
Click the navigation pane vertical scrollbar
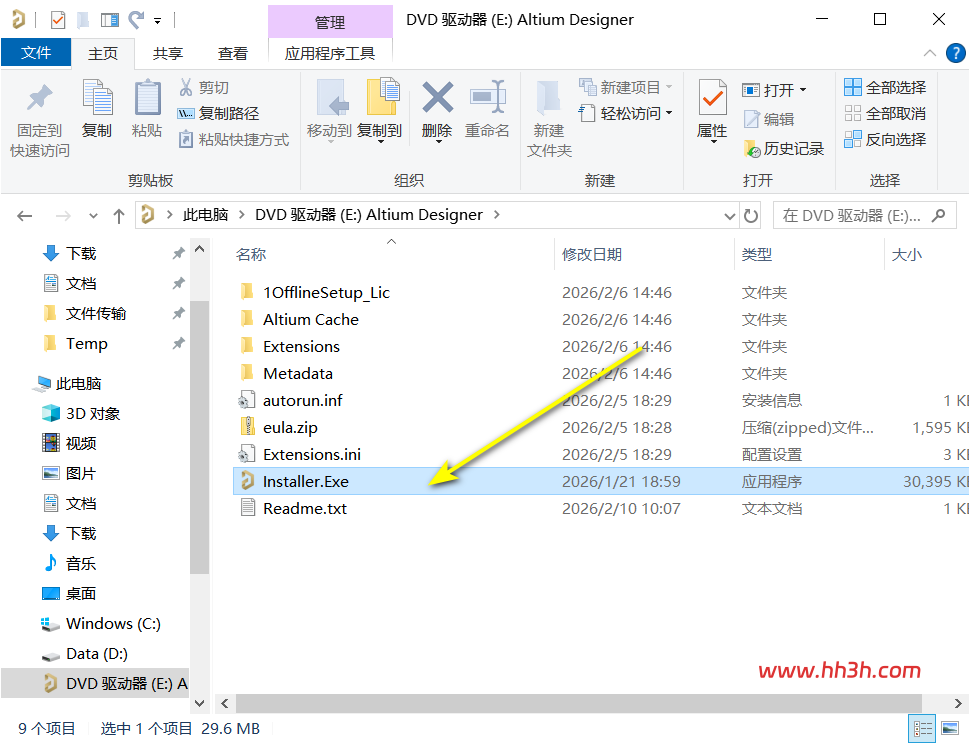coord(199,437)
